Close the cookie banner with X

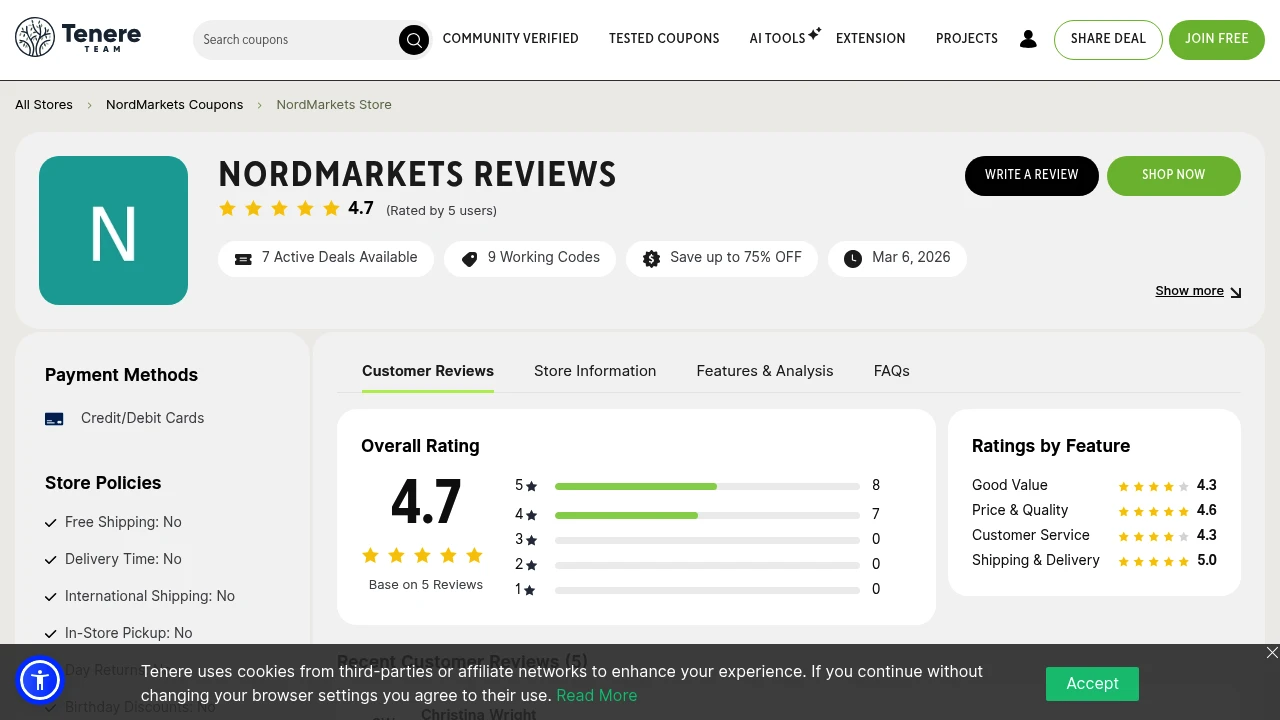pos(1272,652)
